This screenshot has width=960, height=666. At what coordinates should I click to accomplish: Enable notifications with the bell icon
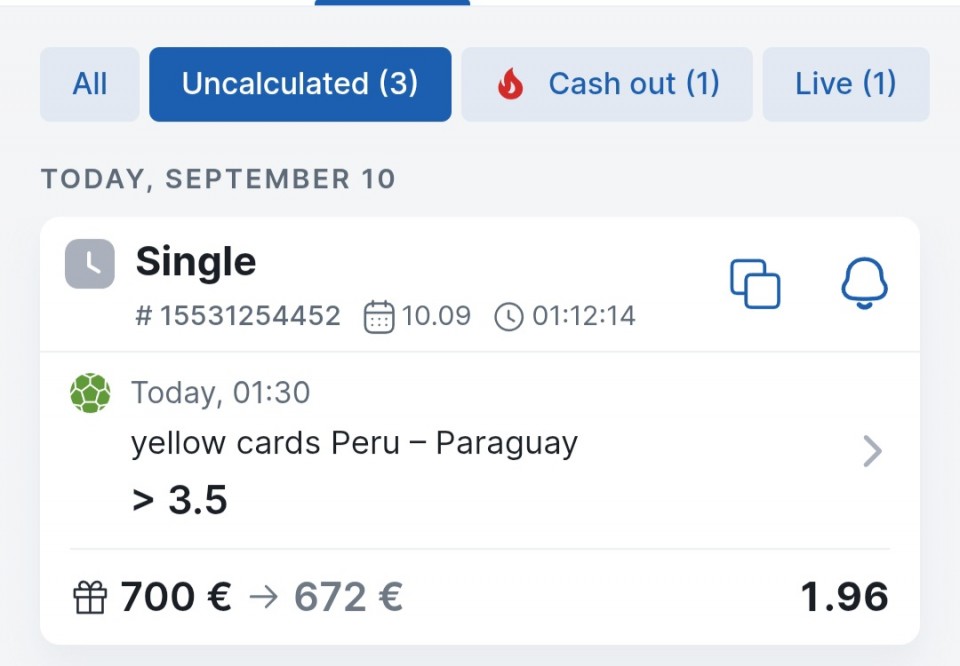(x=864, y=283)
